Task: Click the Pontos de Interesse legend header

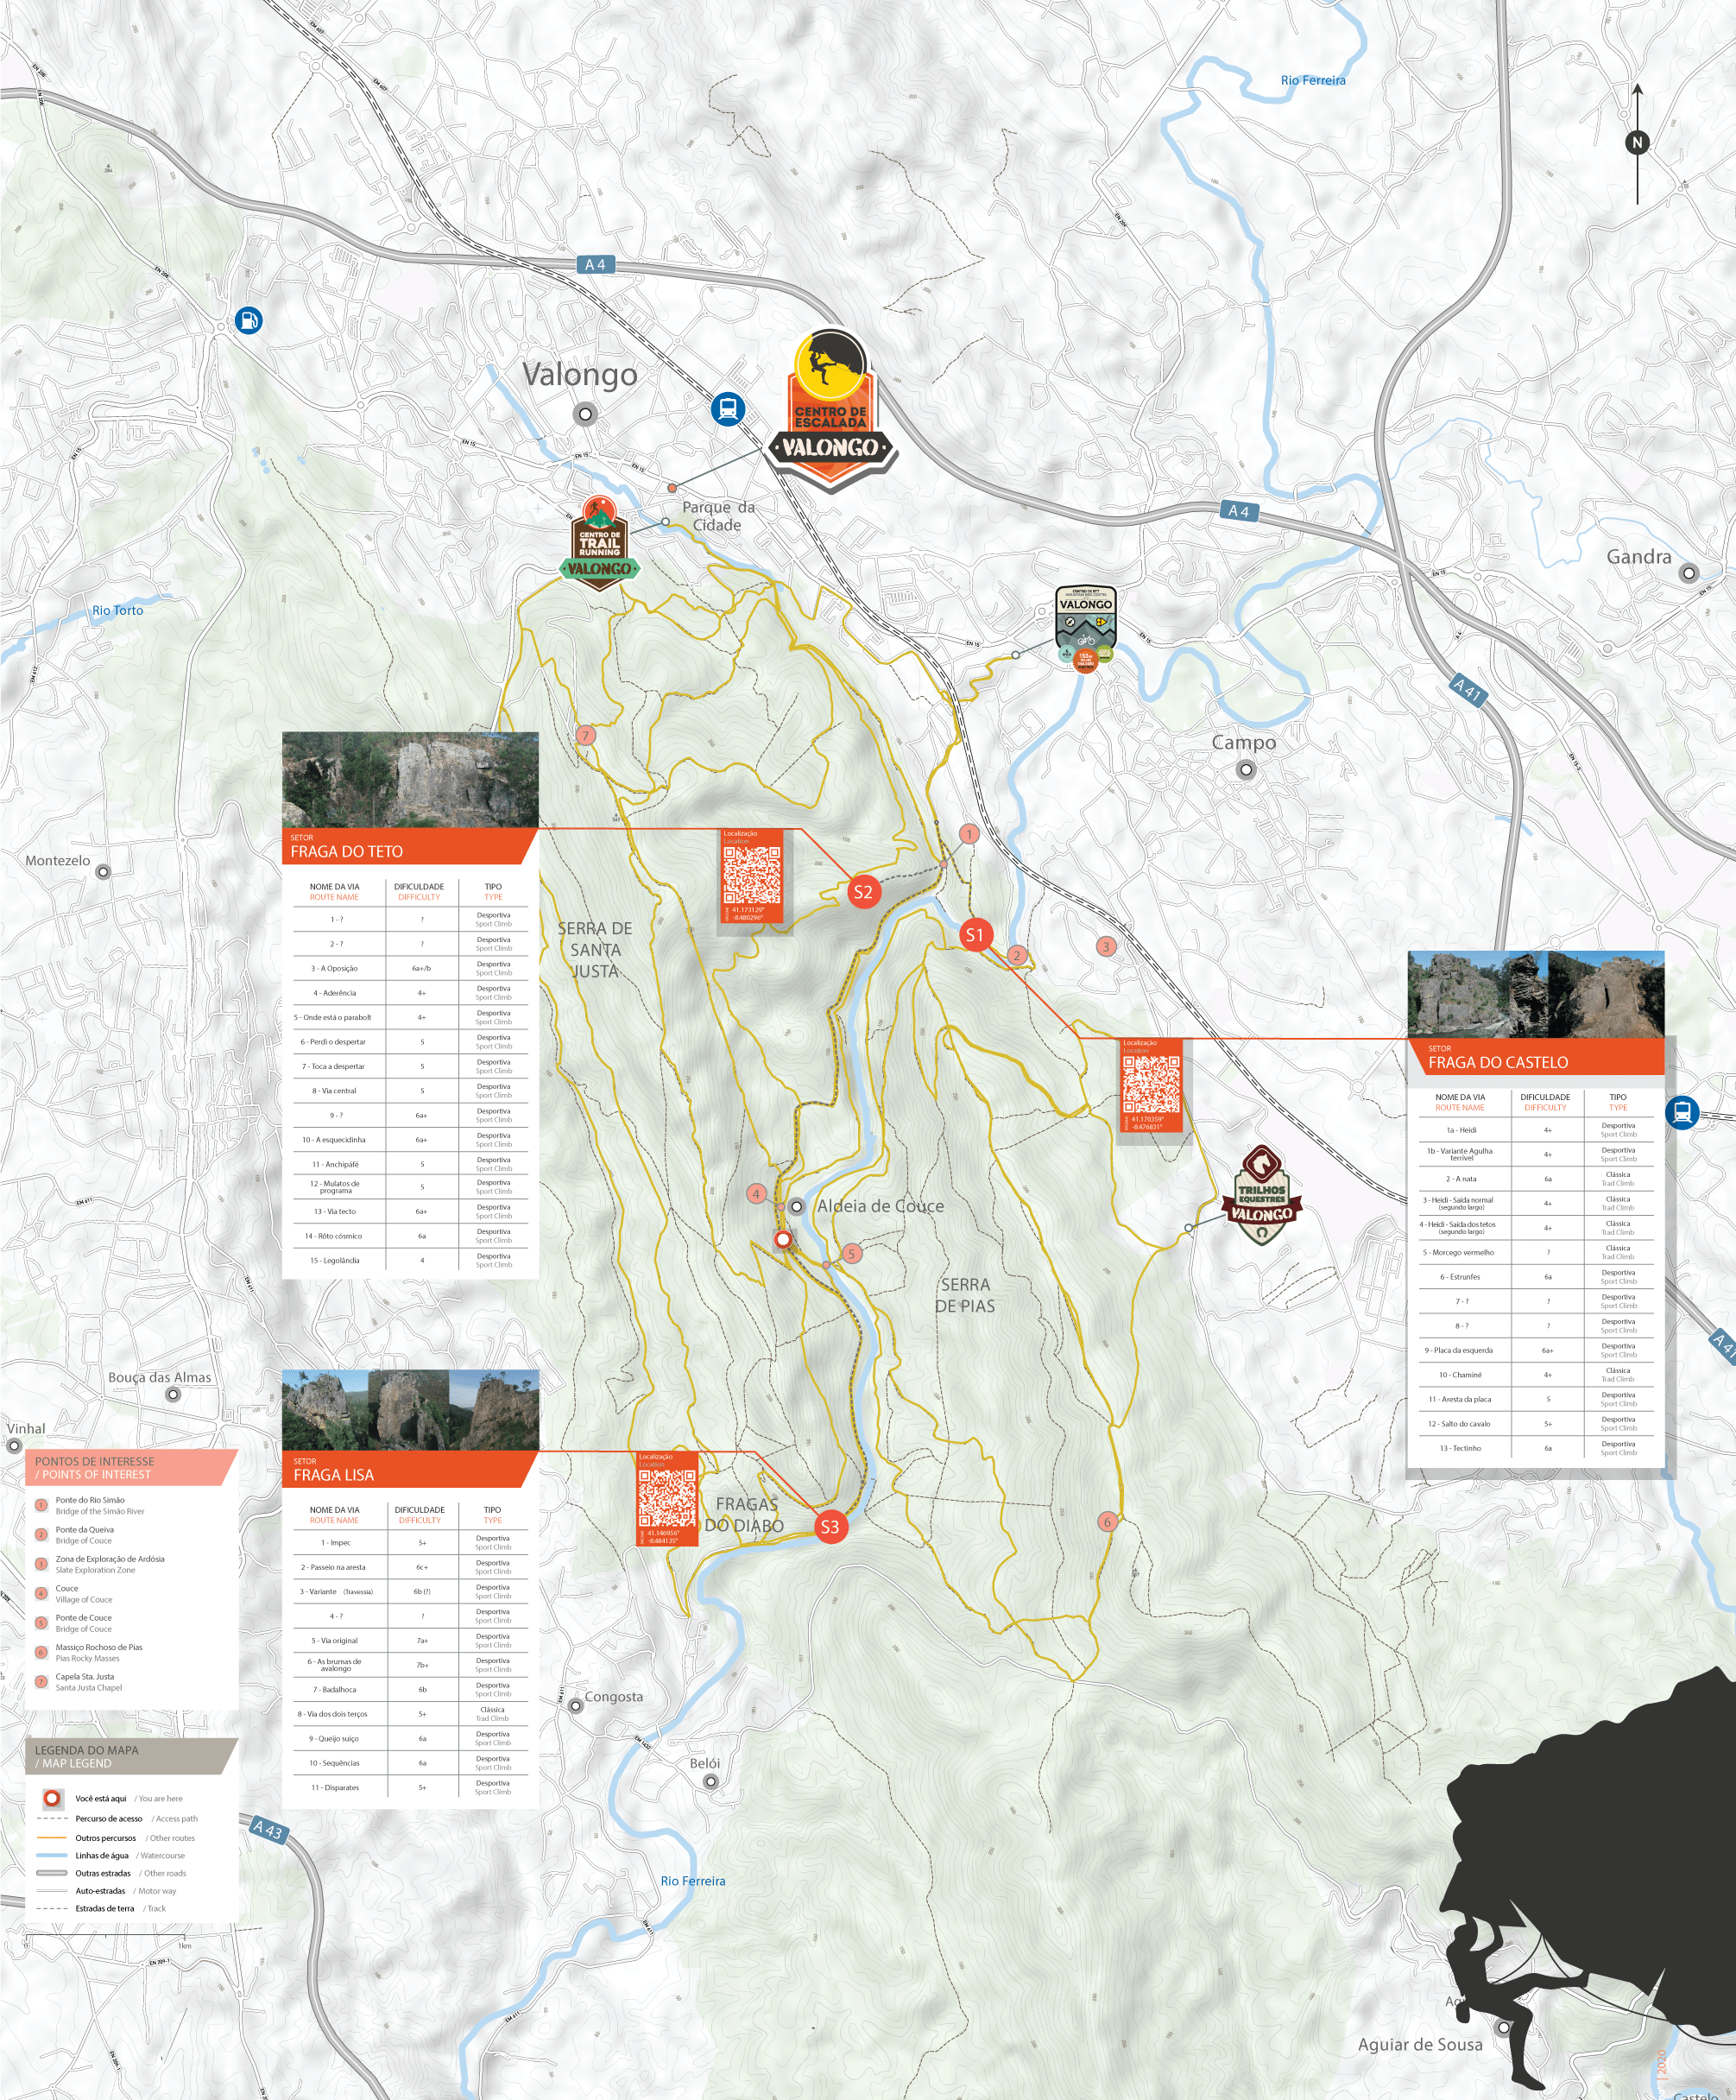Action: tap(131, 1467)
